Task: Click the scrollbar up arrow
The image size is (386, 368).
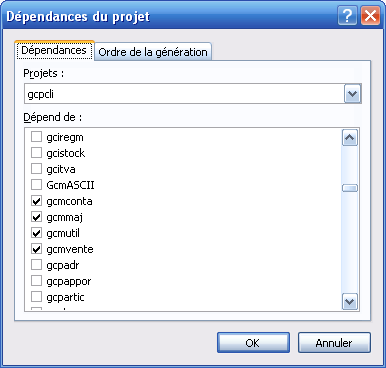Action: tap(350, 138)
